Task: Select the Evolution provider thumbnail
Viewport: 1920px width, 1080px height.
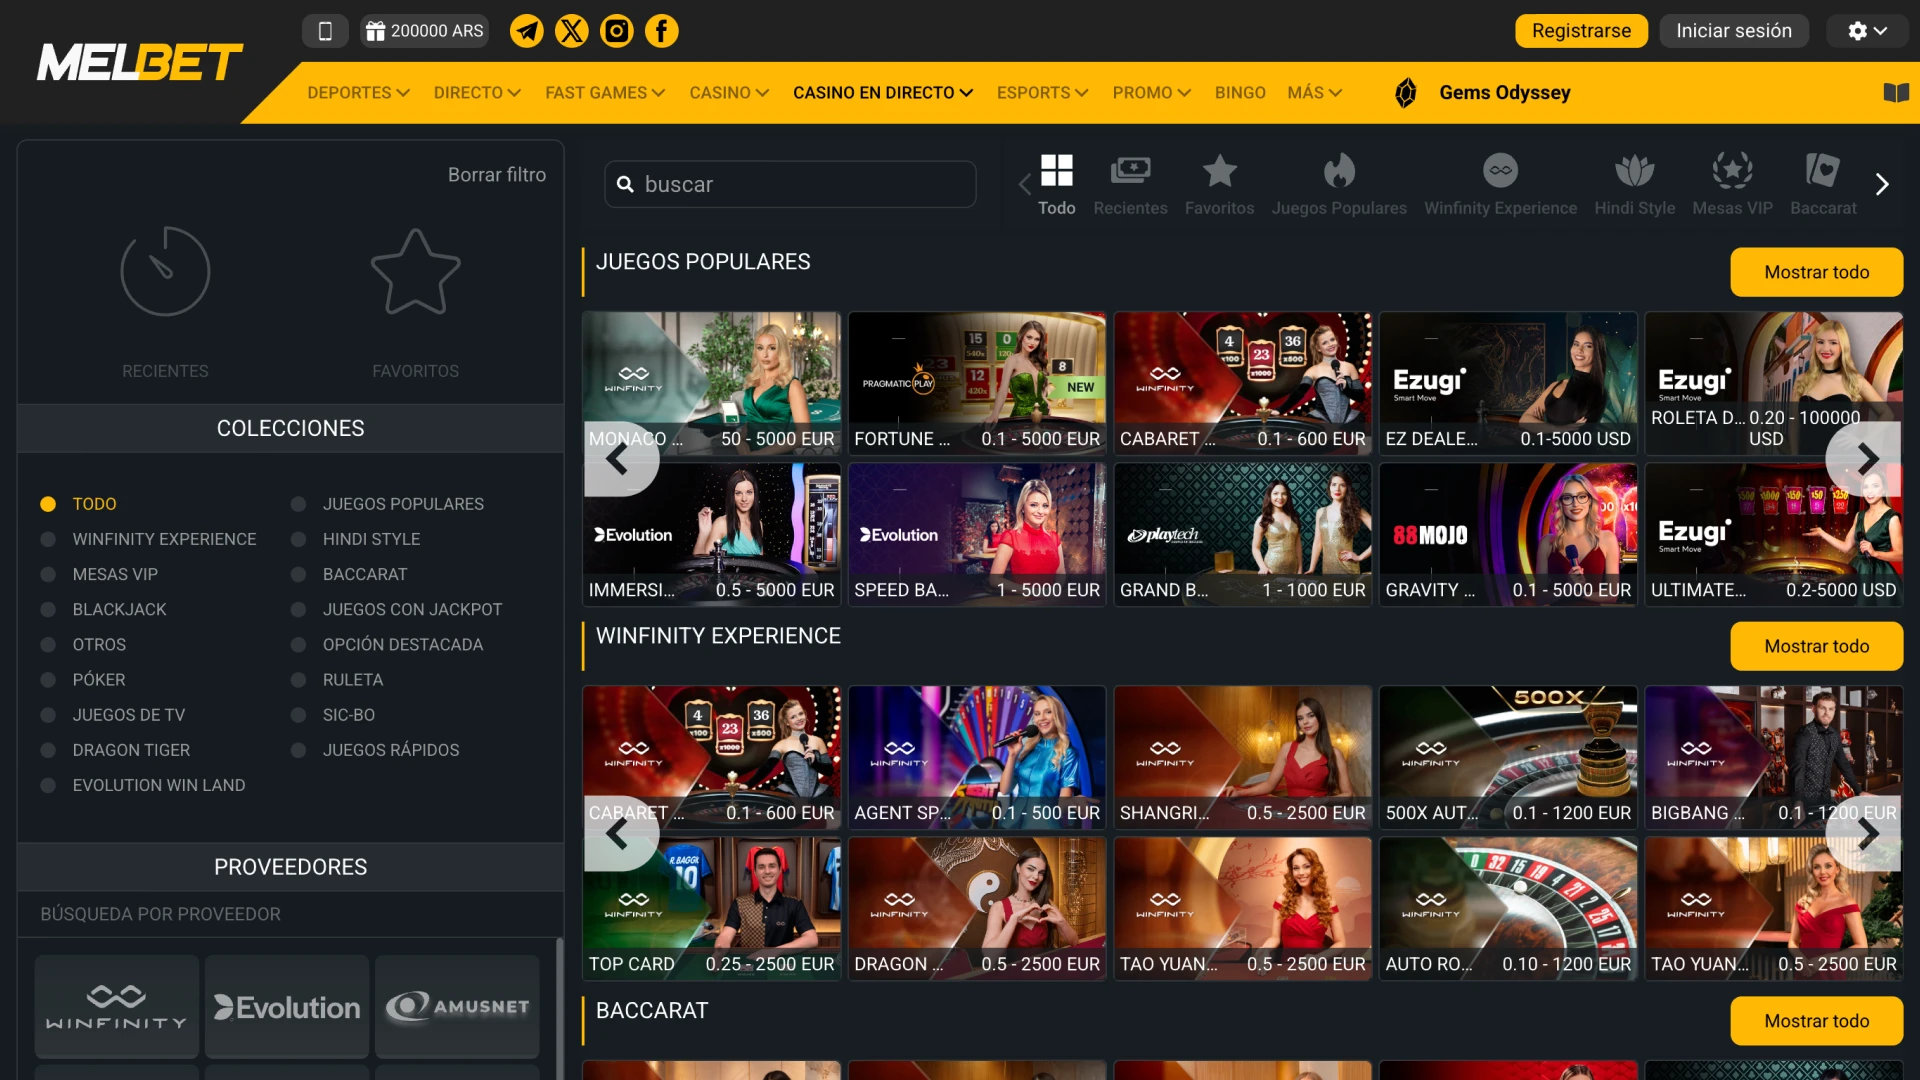Action: pos(286,1006)
